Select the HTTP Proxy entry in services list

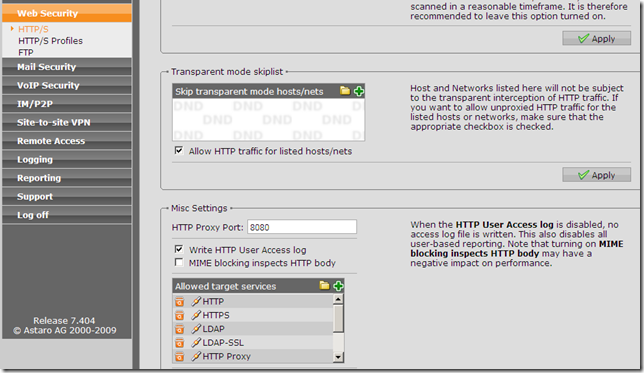coord(253,356)
